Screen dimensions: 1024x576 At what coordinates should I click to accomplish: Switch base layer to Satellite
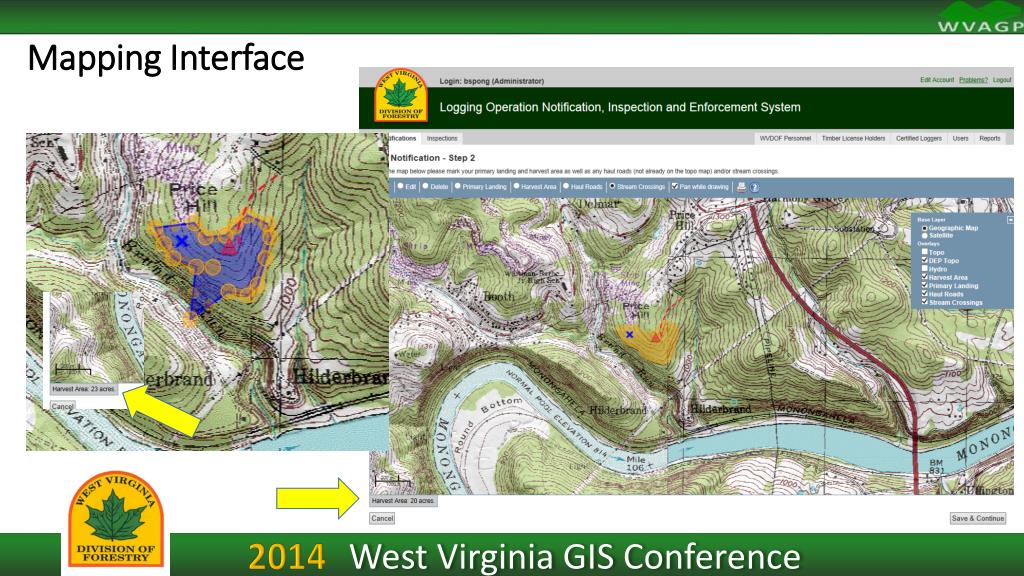(924, 236)
